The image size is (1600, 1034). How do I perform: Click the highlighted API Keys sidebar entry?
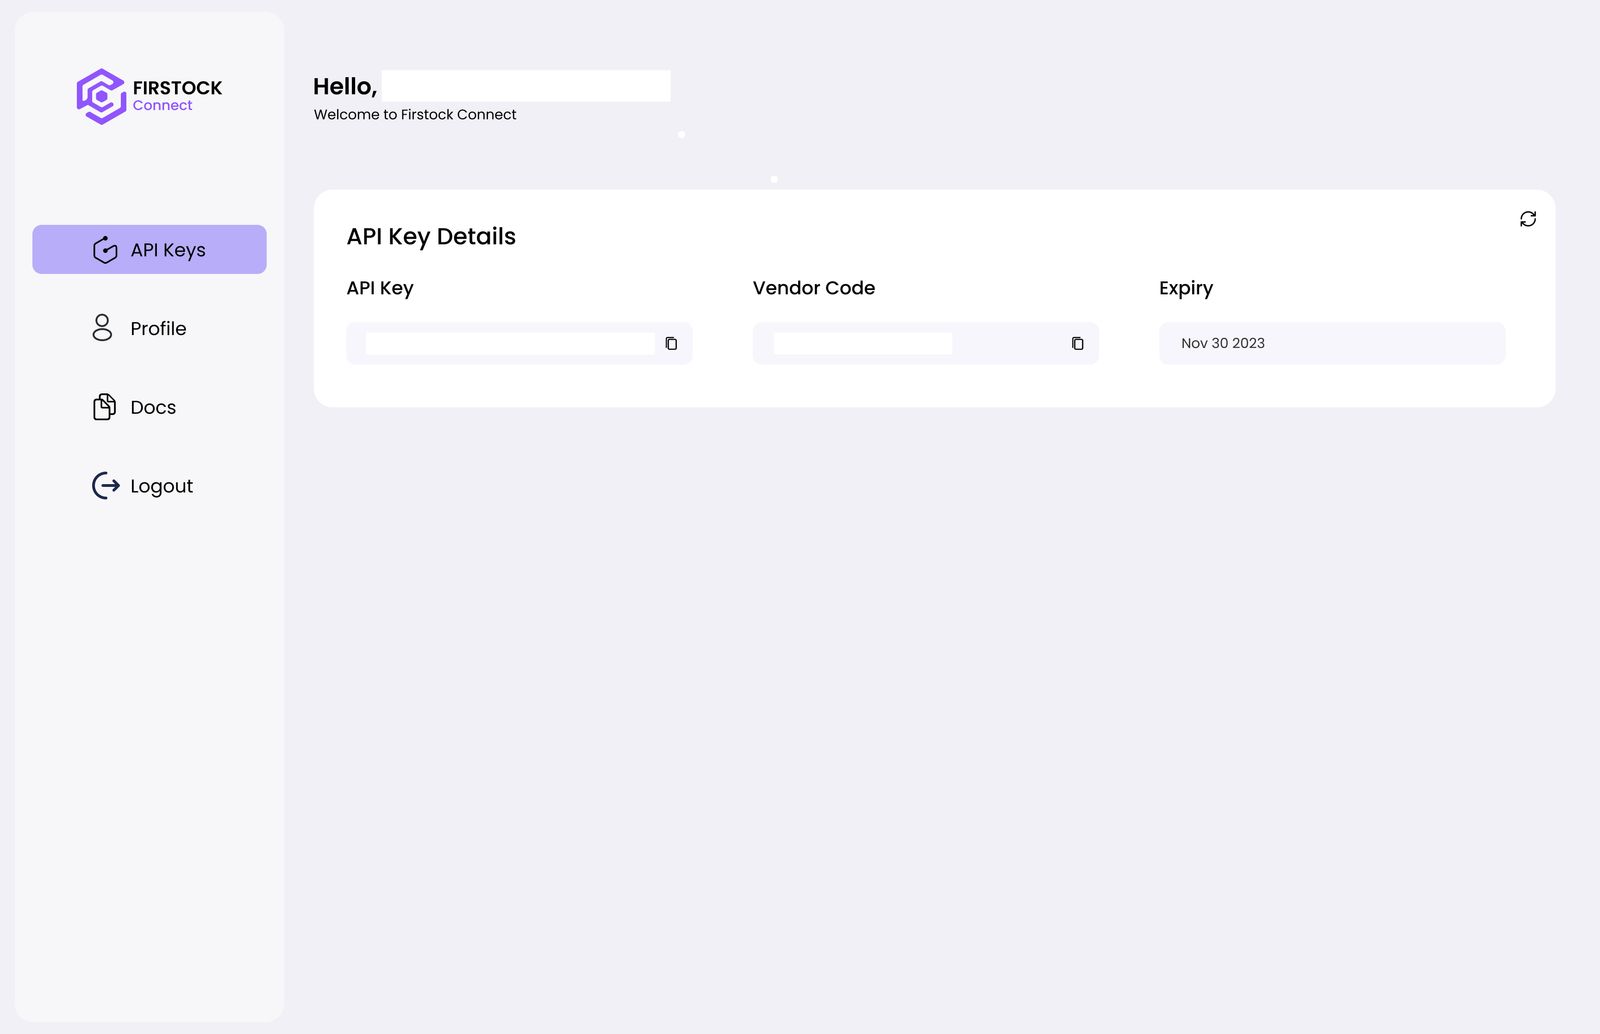[149, 249]
